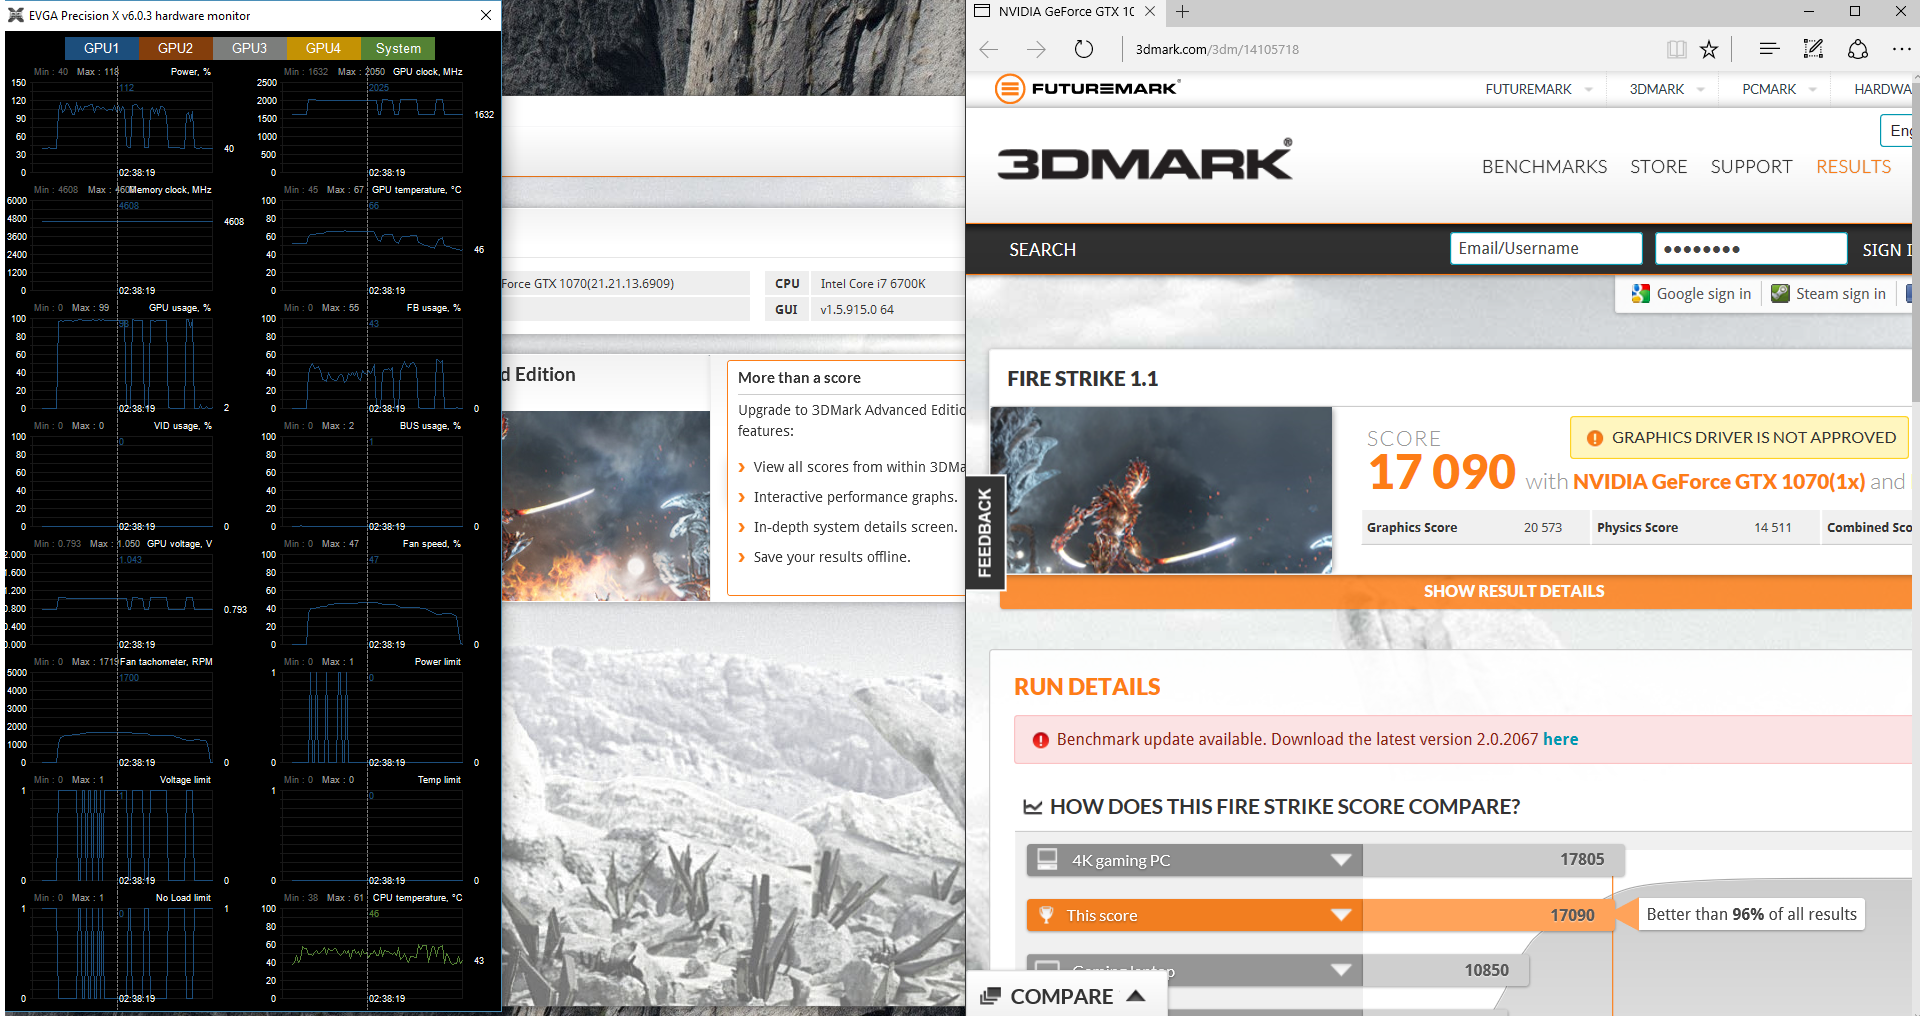This screenshot has width=1920, height=1016.
Task: Open the FEEDBACK side tab
Action: pos(985,532)
